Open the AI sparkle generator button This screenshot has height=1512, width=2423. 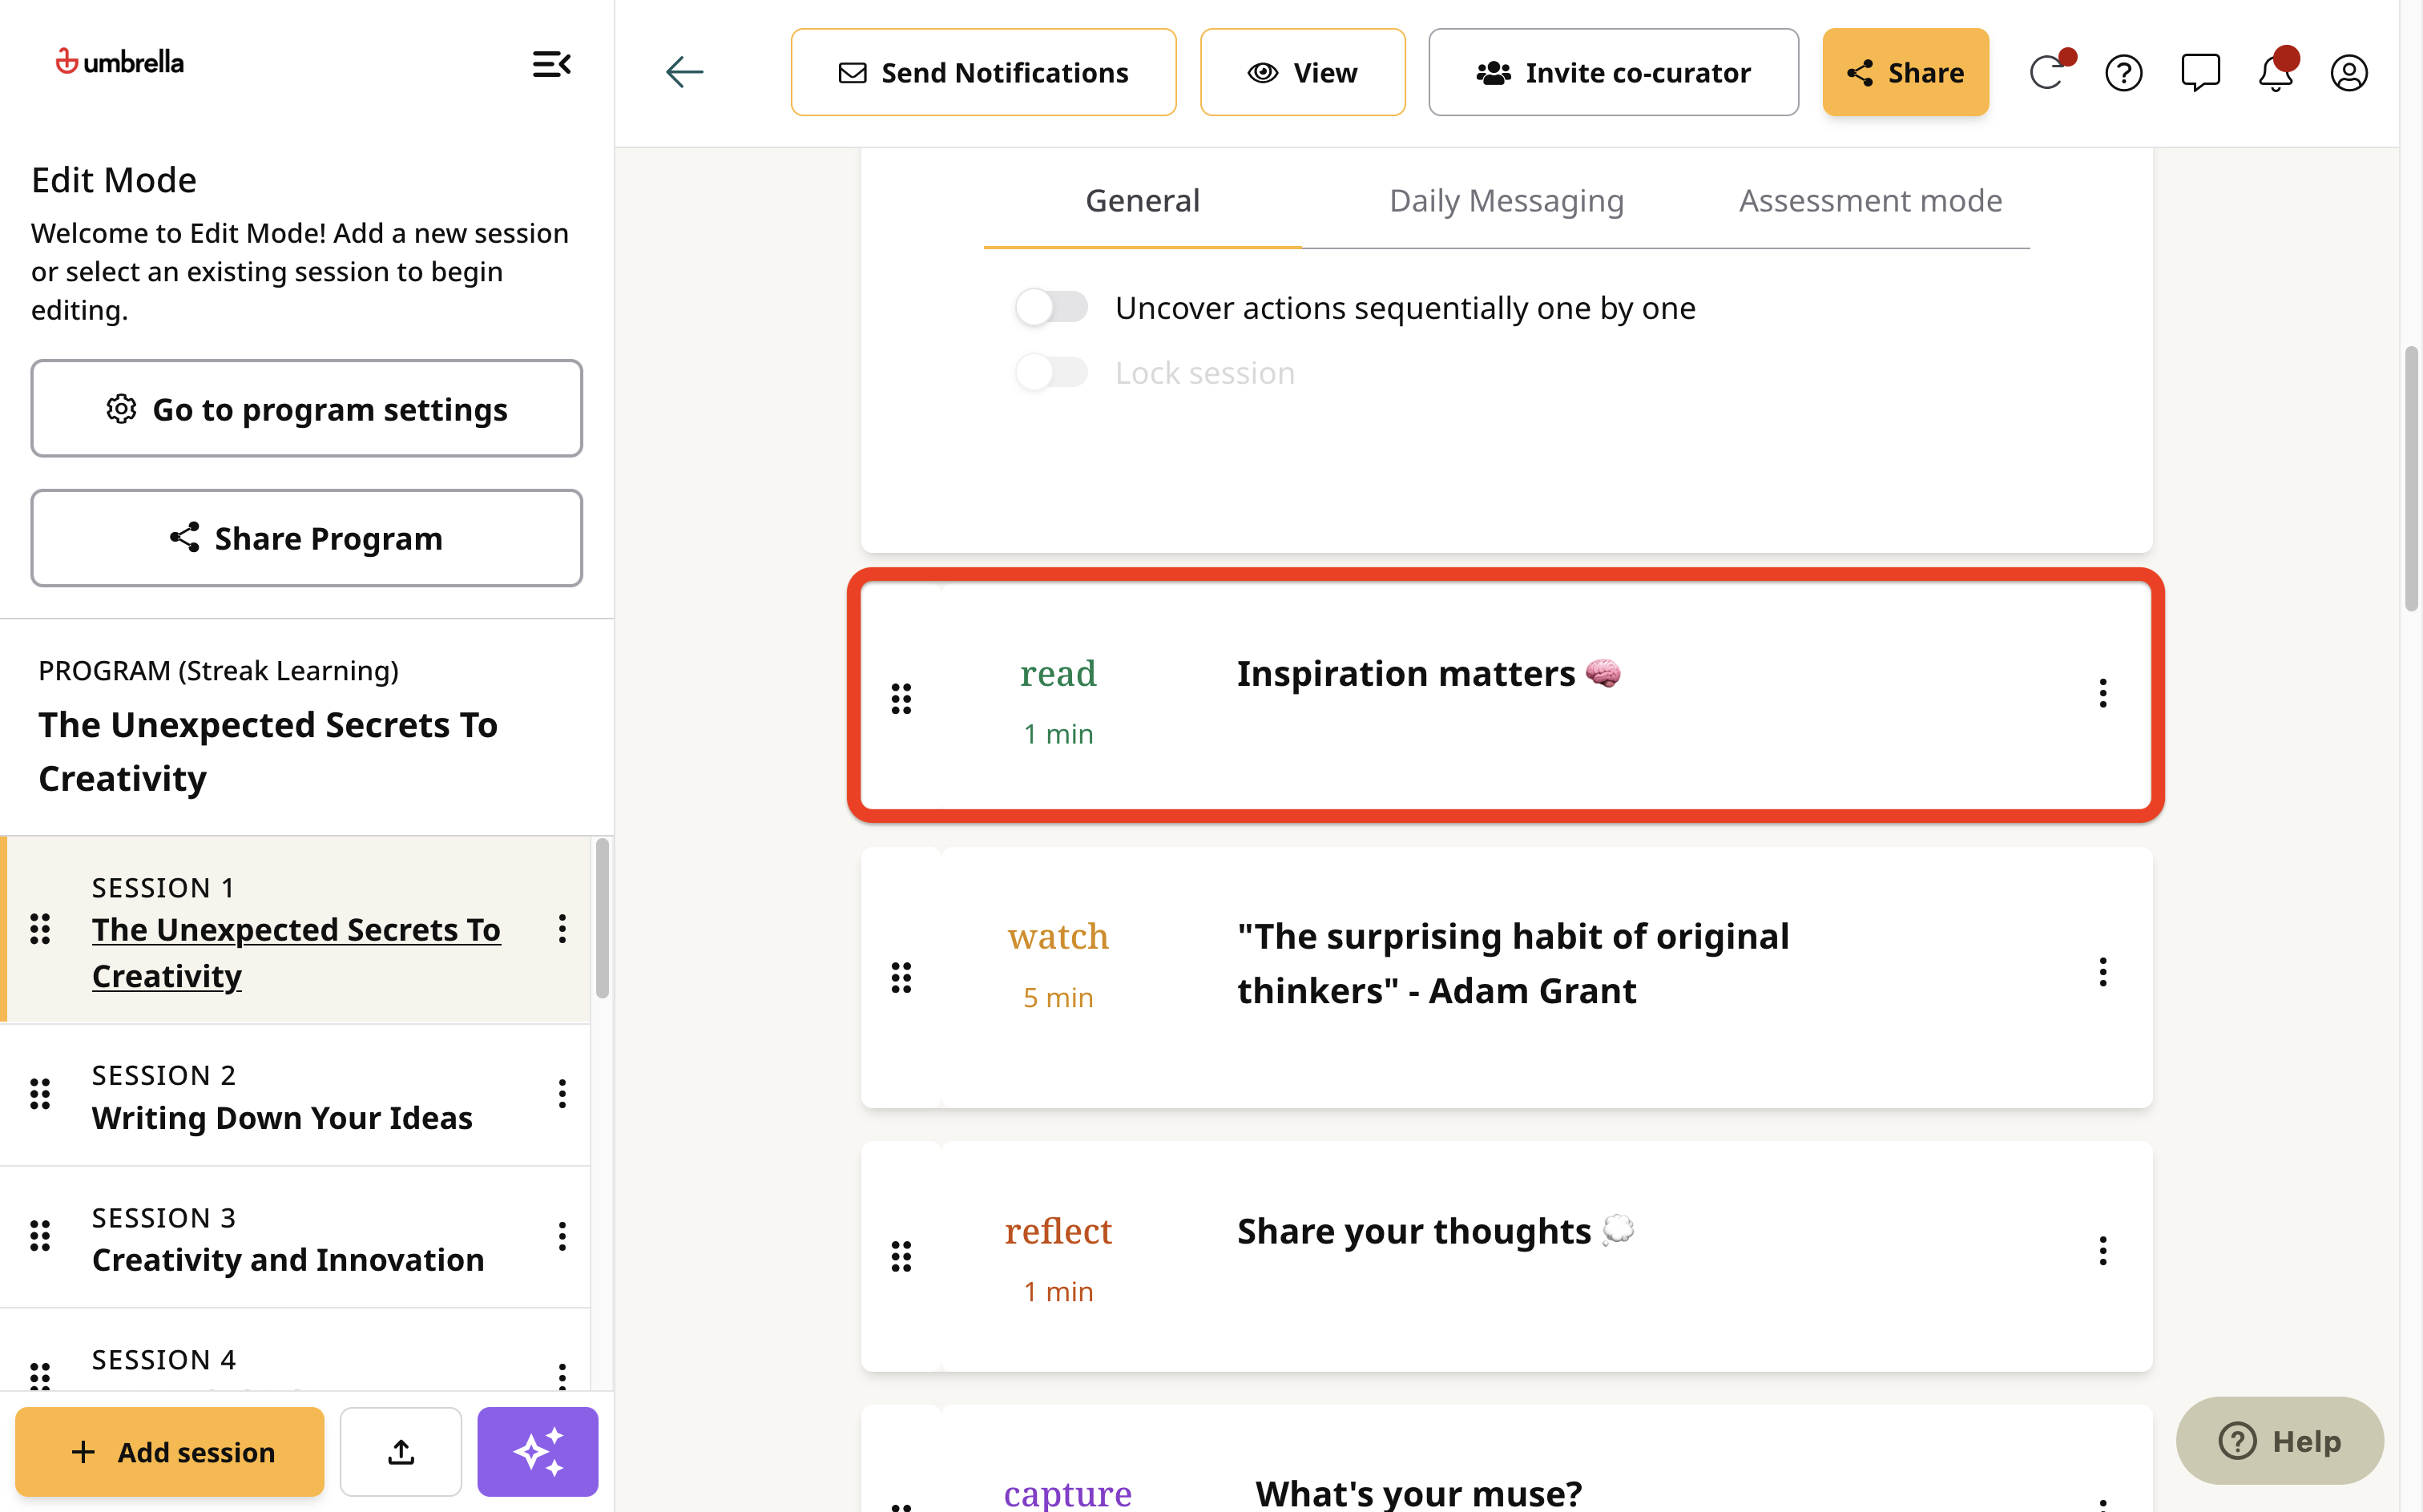pyautogui.click(x=538, y=1452)
